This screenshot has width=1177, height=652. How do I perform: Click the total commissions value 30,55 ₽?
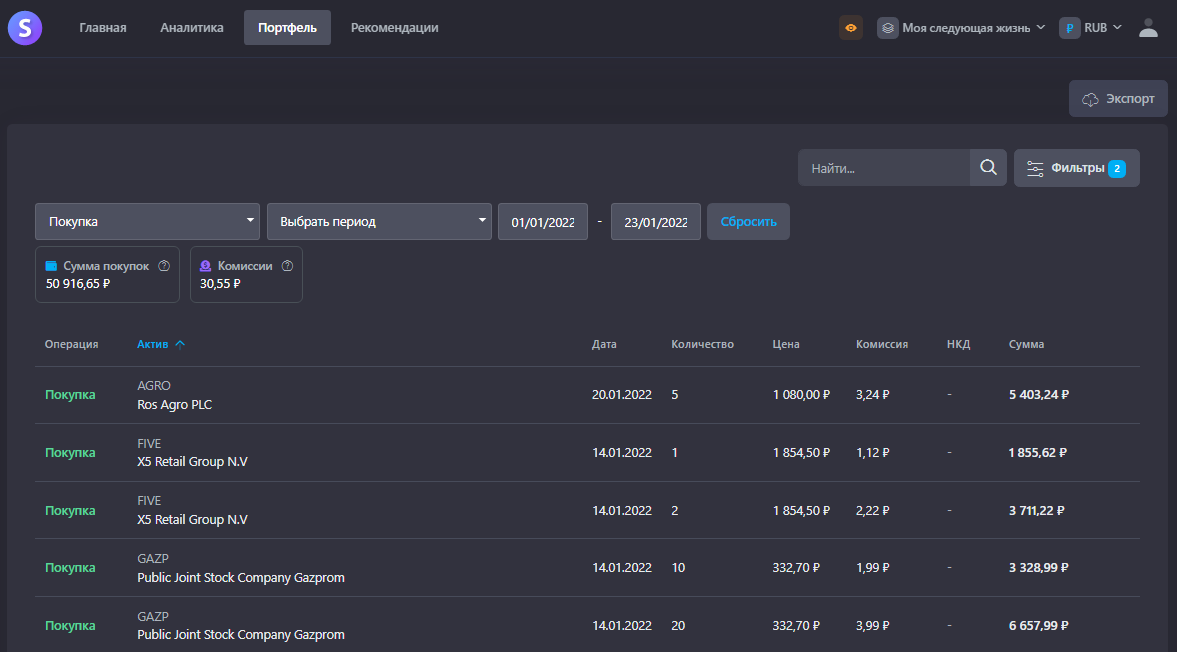220,284
